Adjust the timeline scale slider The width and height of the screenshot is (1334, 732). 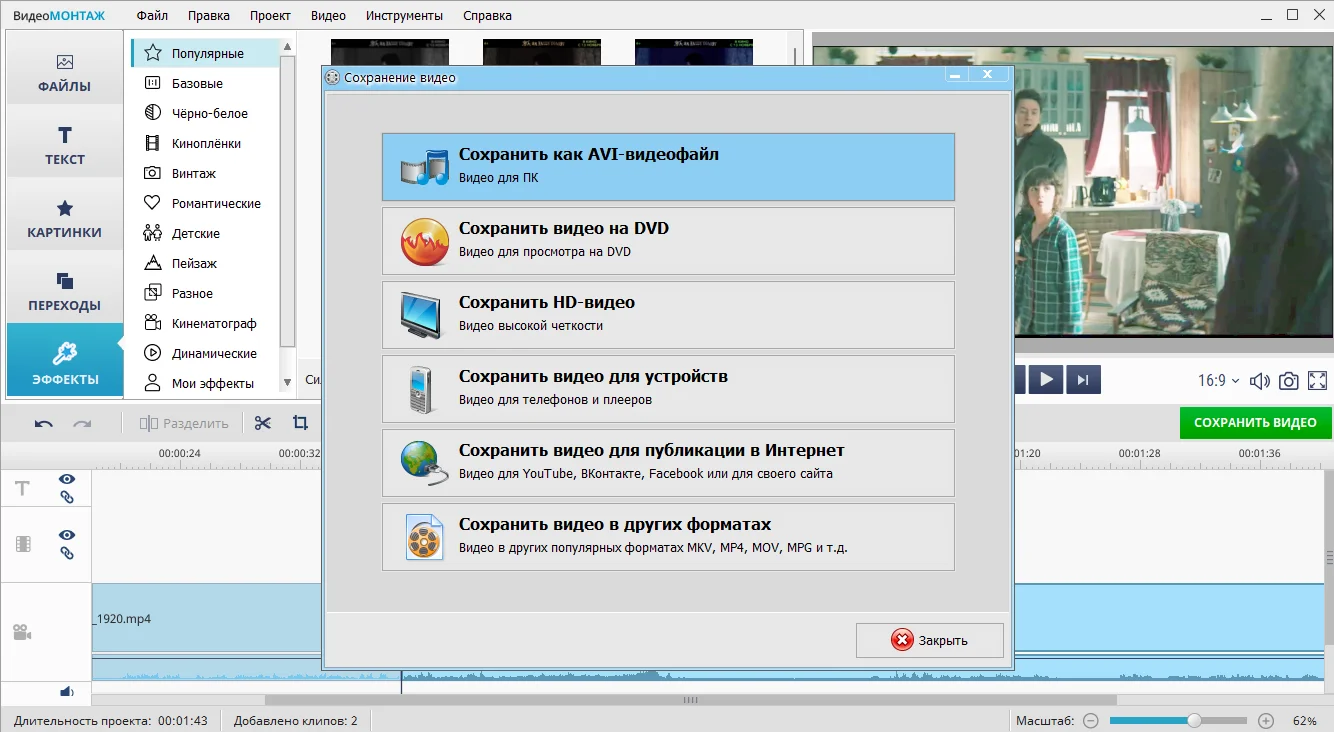point(1194,720)
